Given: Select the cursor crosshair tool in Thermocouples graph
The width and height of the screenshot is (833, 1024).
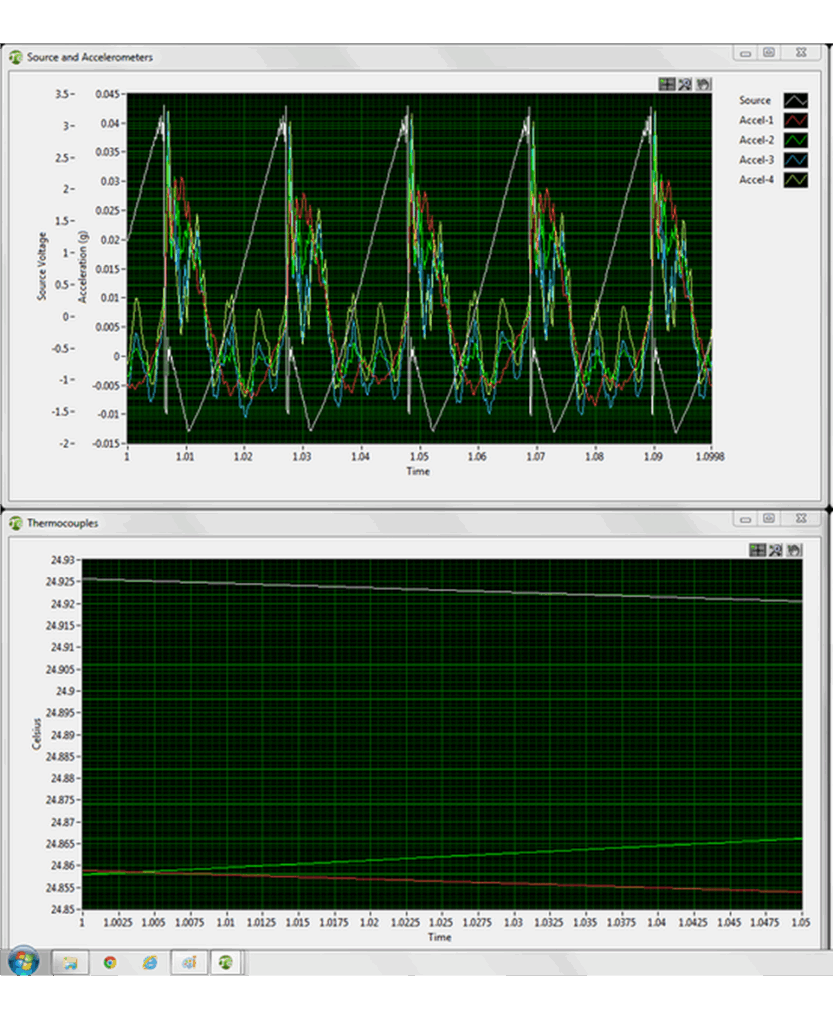Looking at the screenshot, I should coord(757,549).
